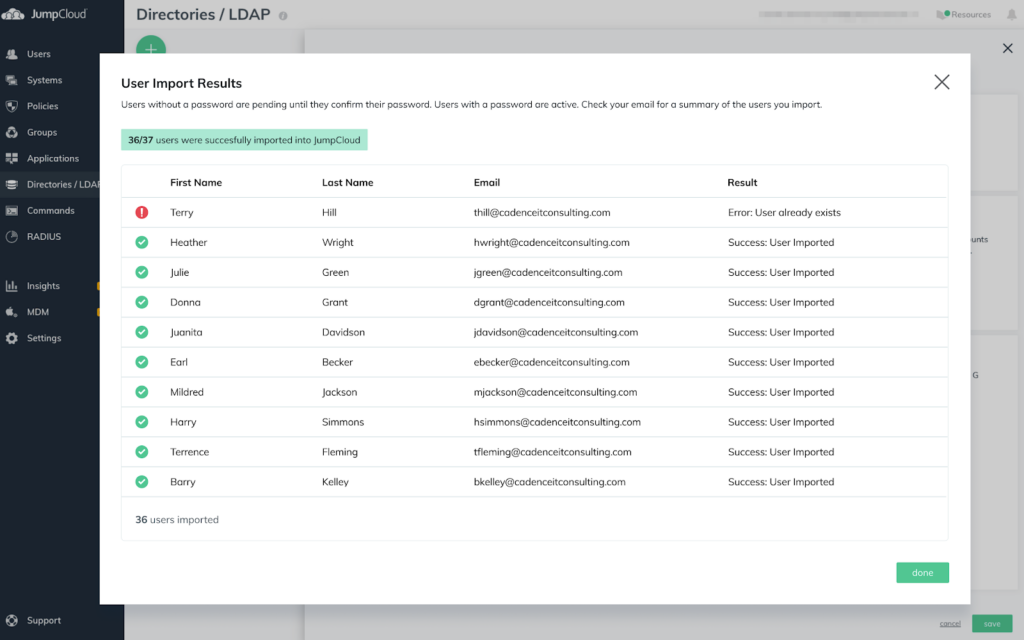This screenshot has height=640, width=1024.
Task: Open Systems in the sidebar
Action: (44, 80)
